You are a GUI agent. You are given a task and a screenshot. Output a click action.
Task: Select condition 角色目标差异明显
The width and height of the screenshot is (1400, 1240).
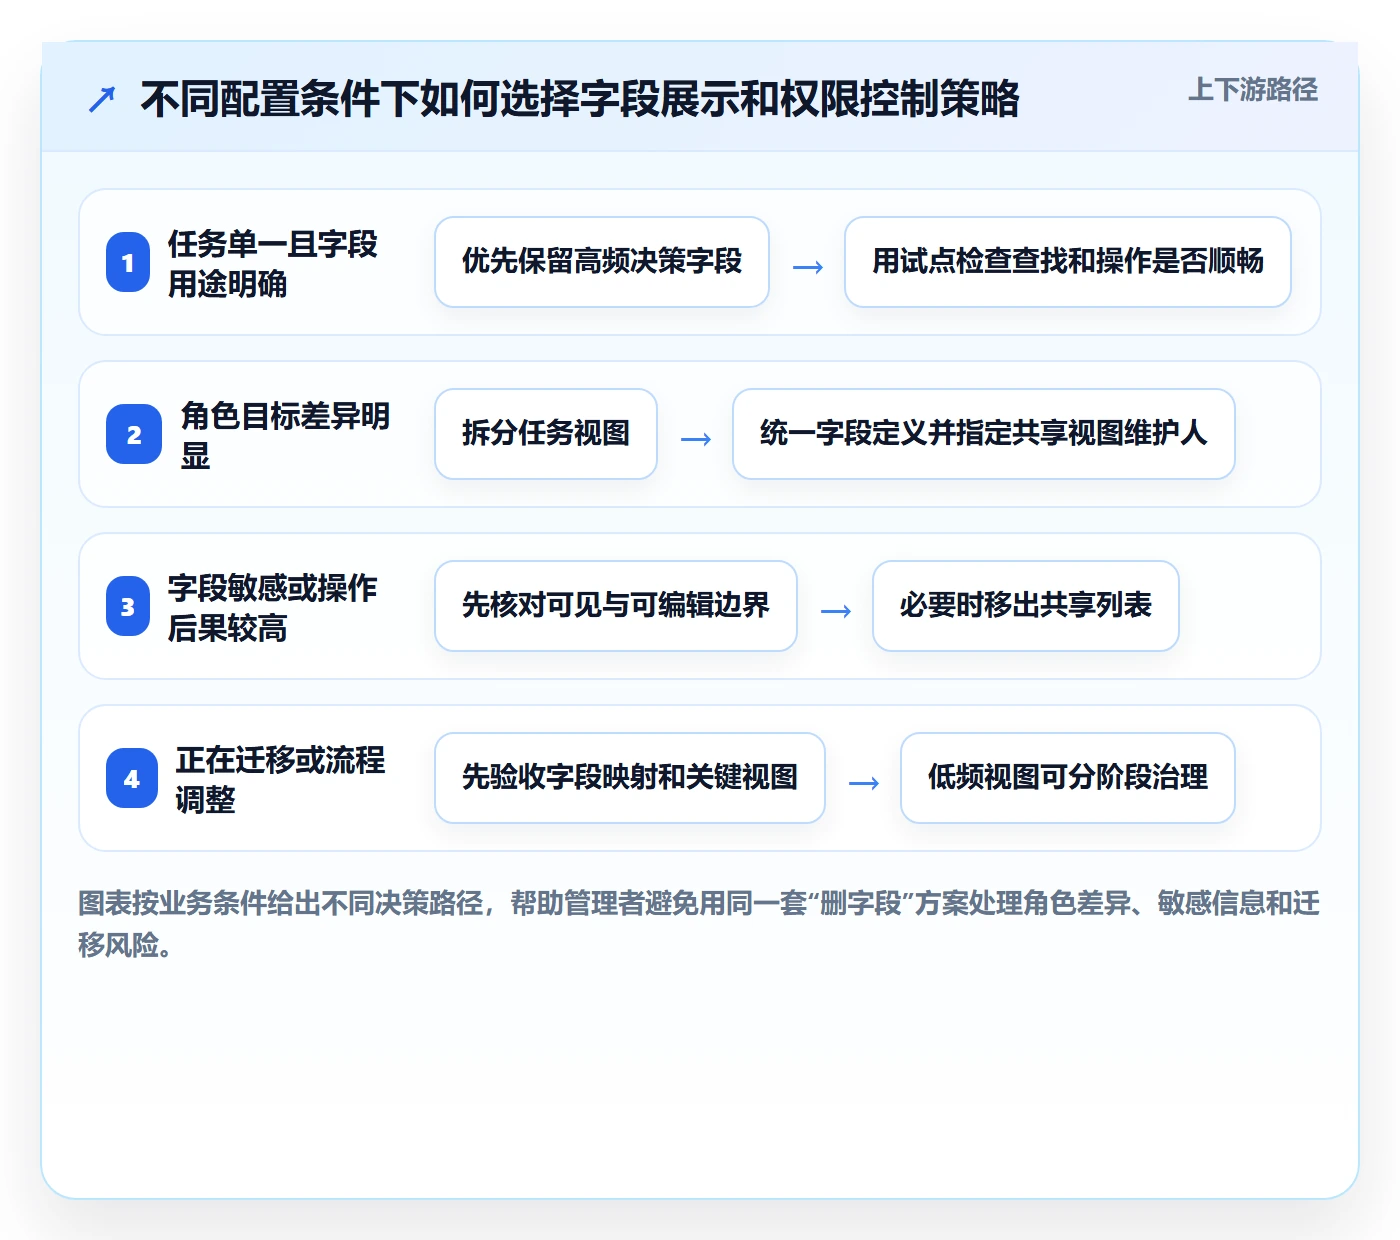coord(285,435)
